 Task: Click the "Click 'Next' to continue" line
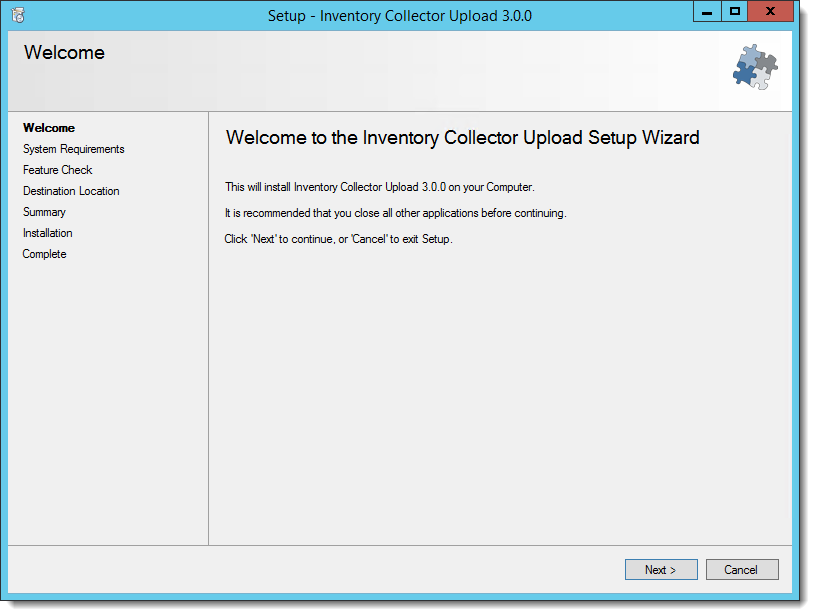[338, 239]
